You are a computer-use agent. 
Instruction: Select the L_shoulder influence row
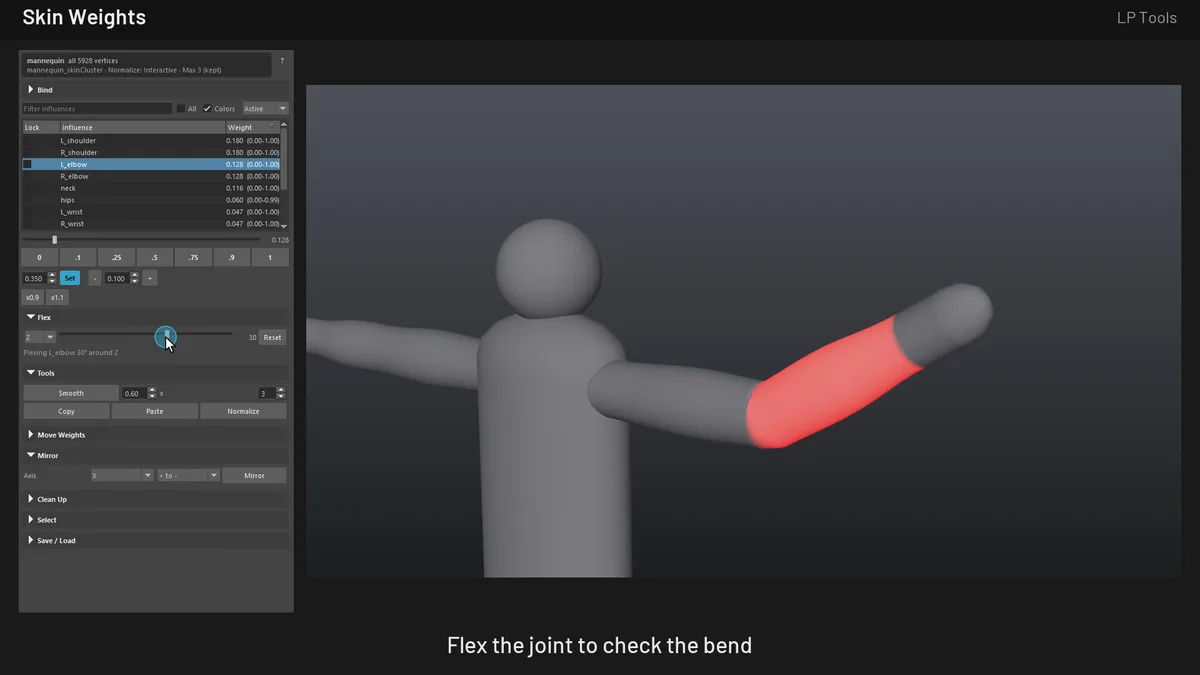point(151,141)
